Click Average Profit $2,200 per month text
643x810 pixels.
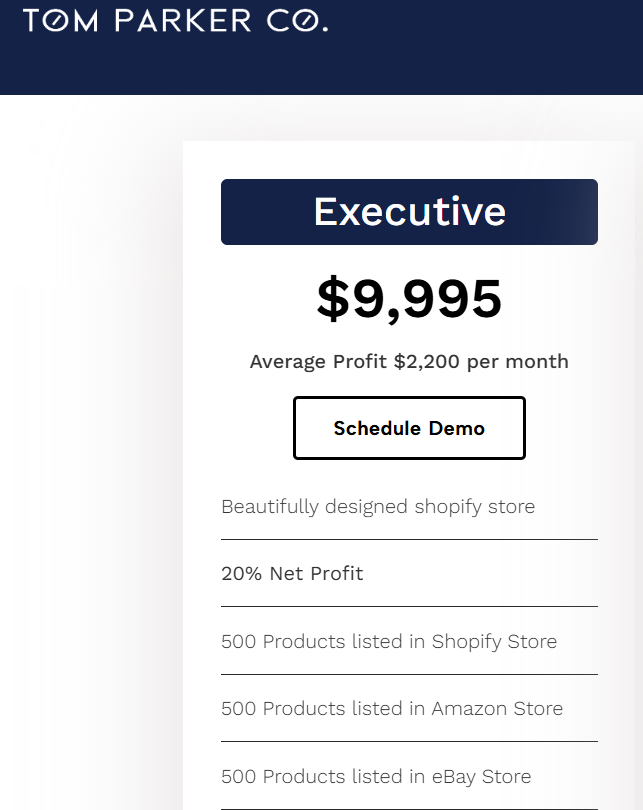point(409,362)
